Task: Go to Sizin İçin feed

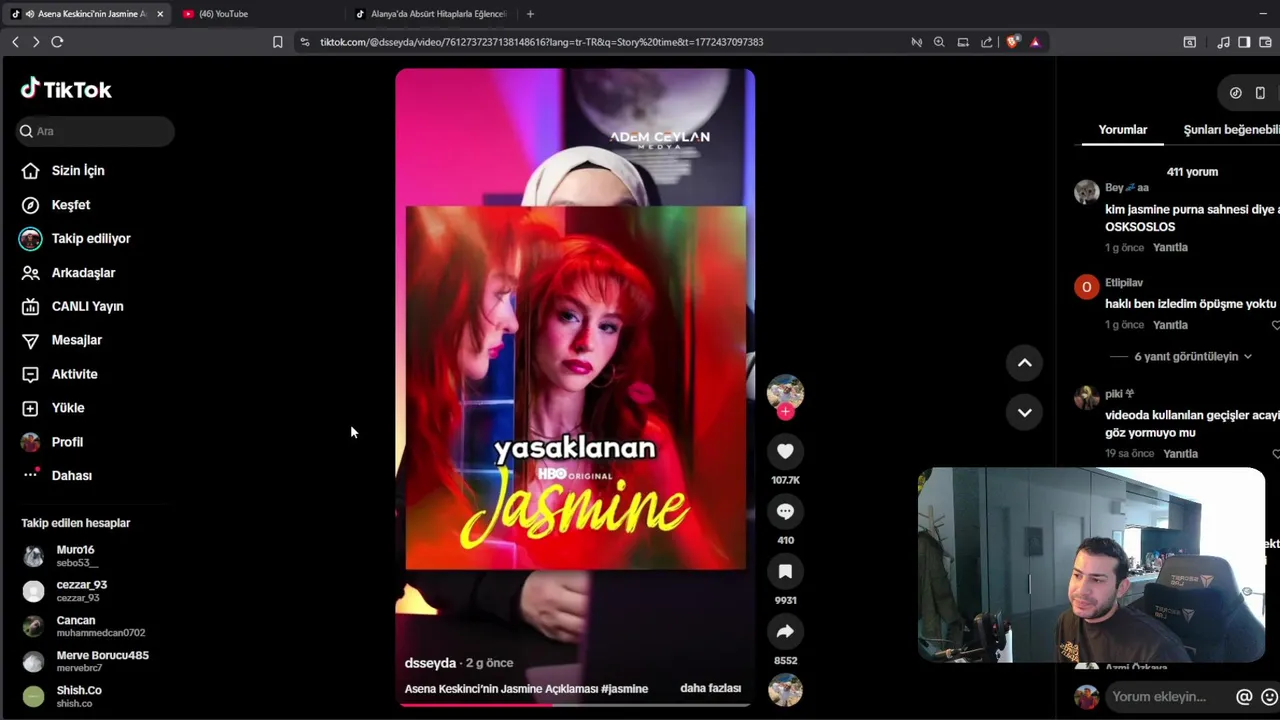Action: coord(63,171)
